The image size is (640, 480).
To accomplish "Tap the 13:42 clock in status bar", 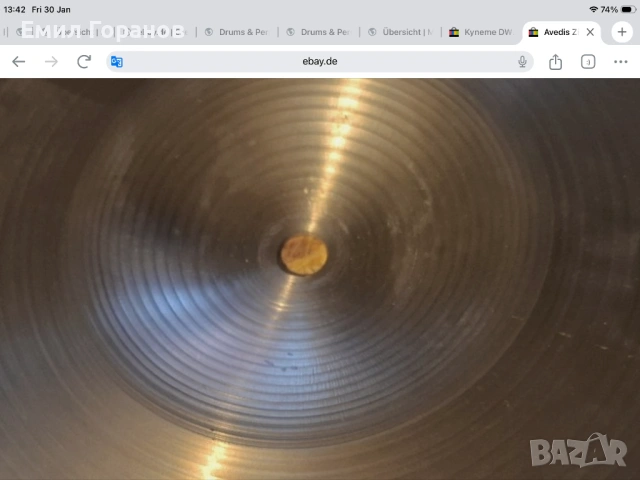I will click(x=14, y=9).
